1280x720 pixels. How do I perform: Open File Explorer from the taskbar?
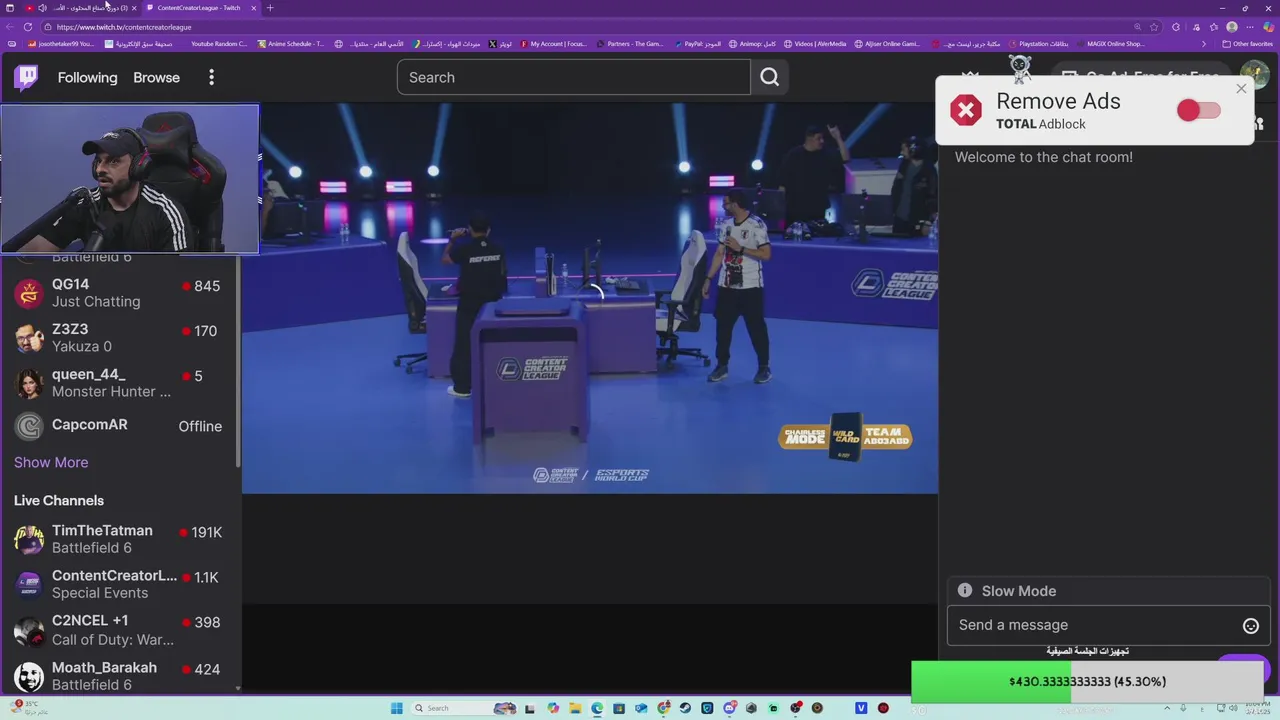[575, 708]
